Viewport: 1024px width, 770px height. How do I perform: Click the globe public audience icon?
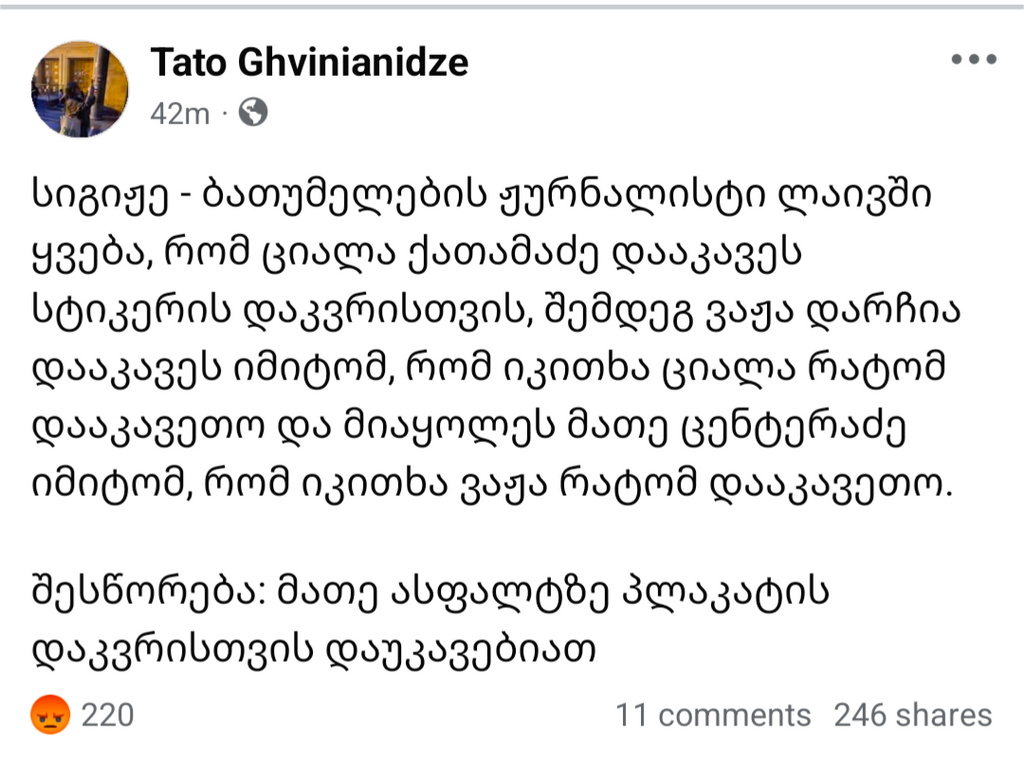tap(253, 112)
